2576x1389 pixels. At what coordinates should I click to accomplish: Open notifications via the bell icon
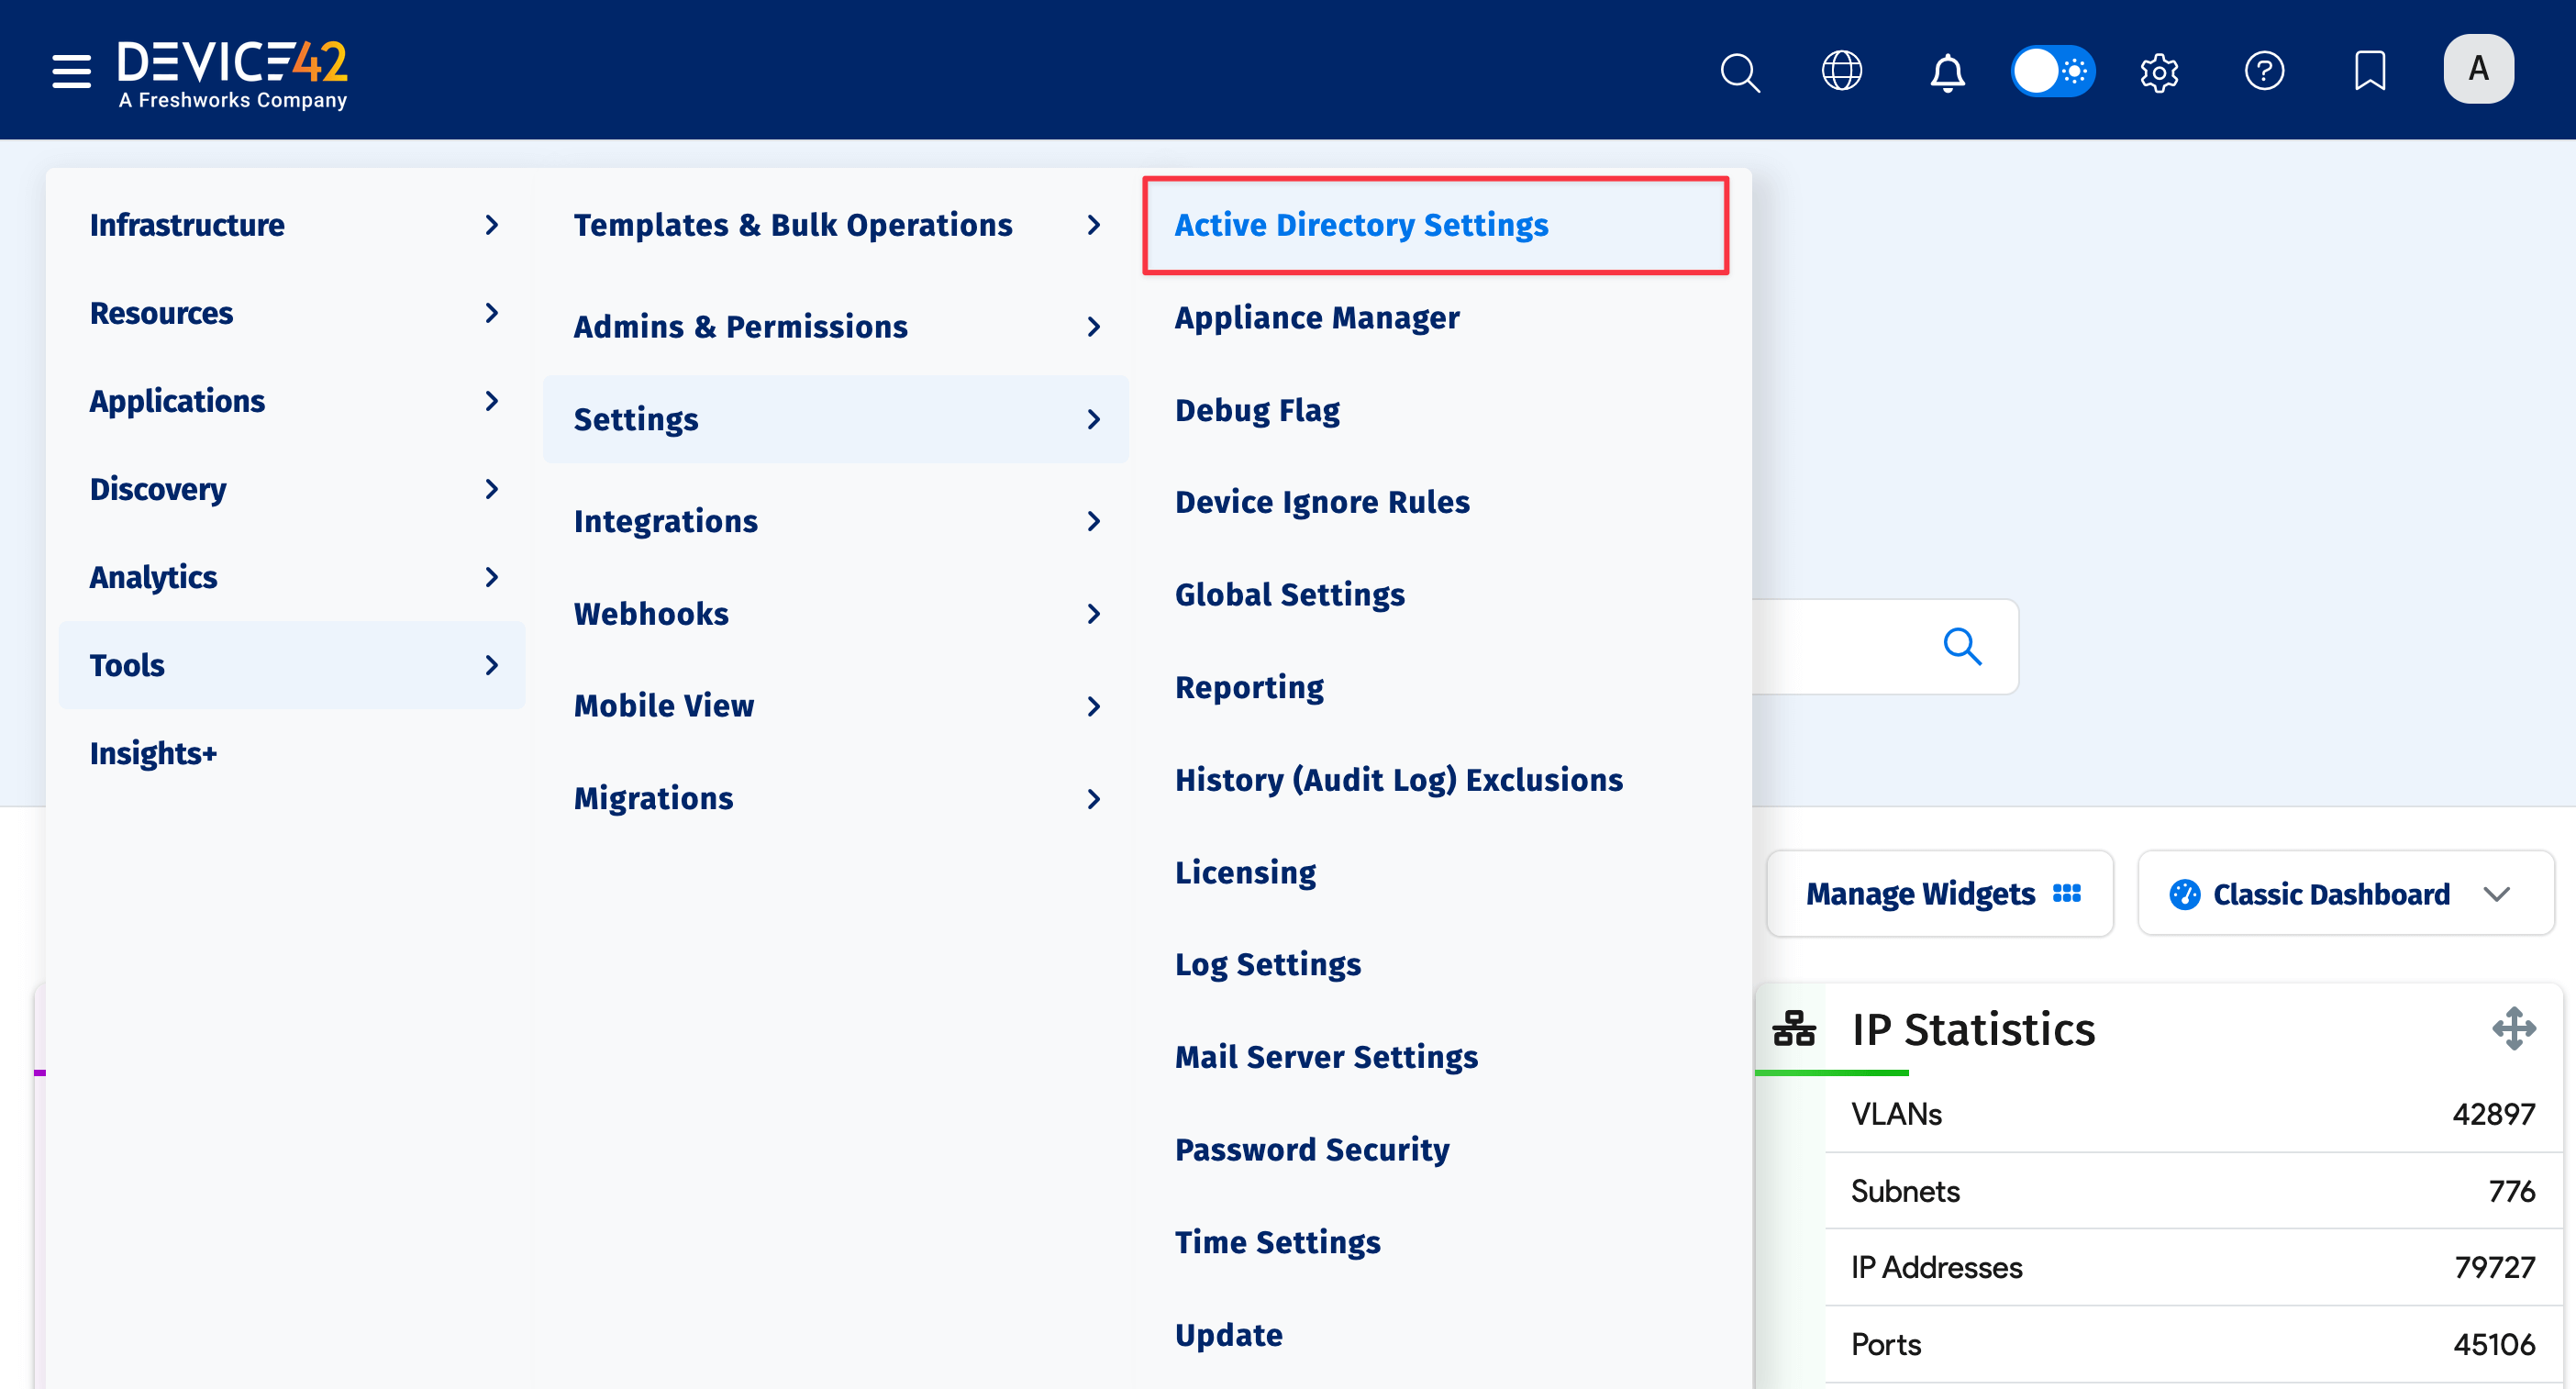pos(1948,71)
